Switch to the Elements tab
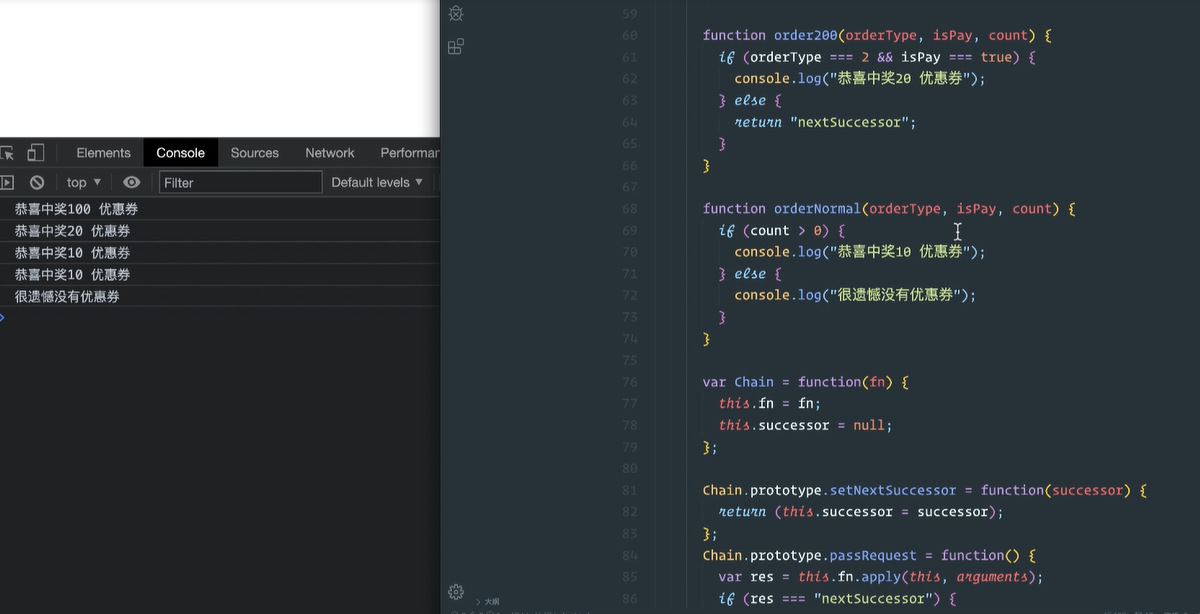The width and height of the screenshot is (1200, 614). pyautogui.click(x=103, y=153)
